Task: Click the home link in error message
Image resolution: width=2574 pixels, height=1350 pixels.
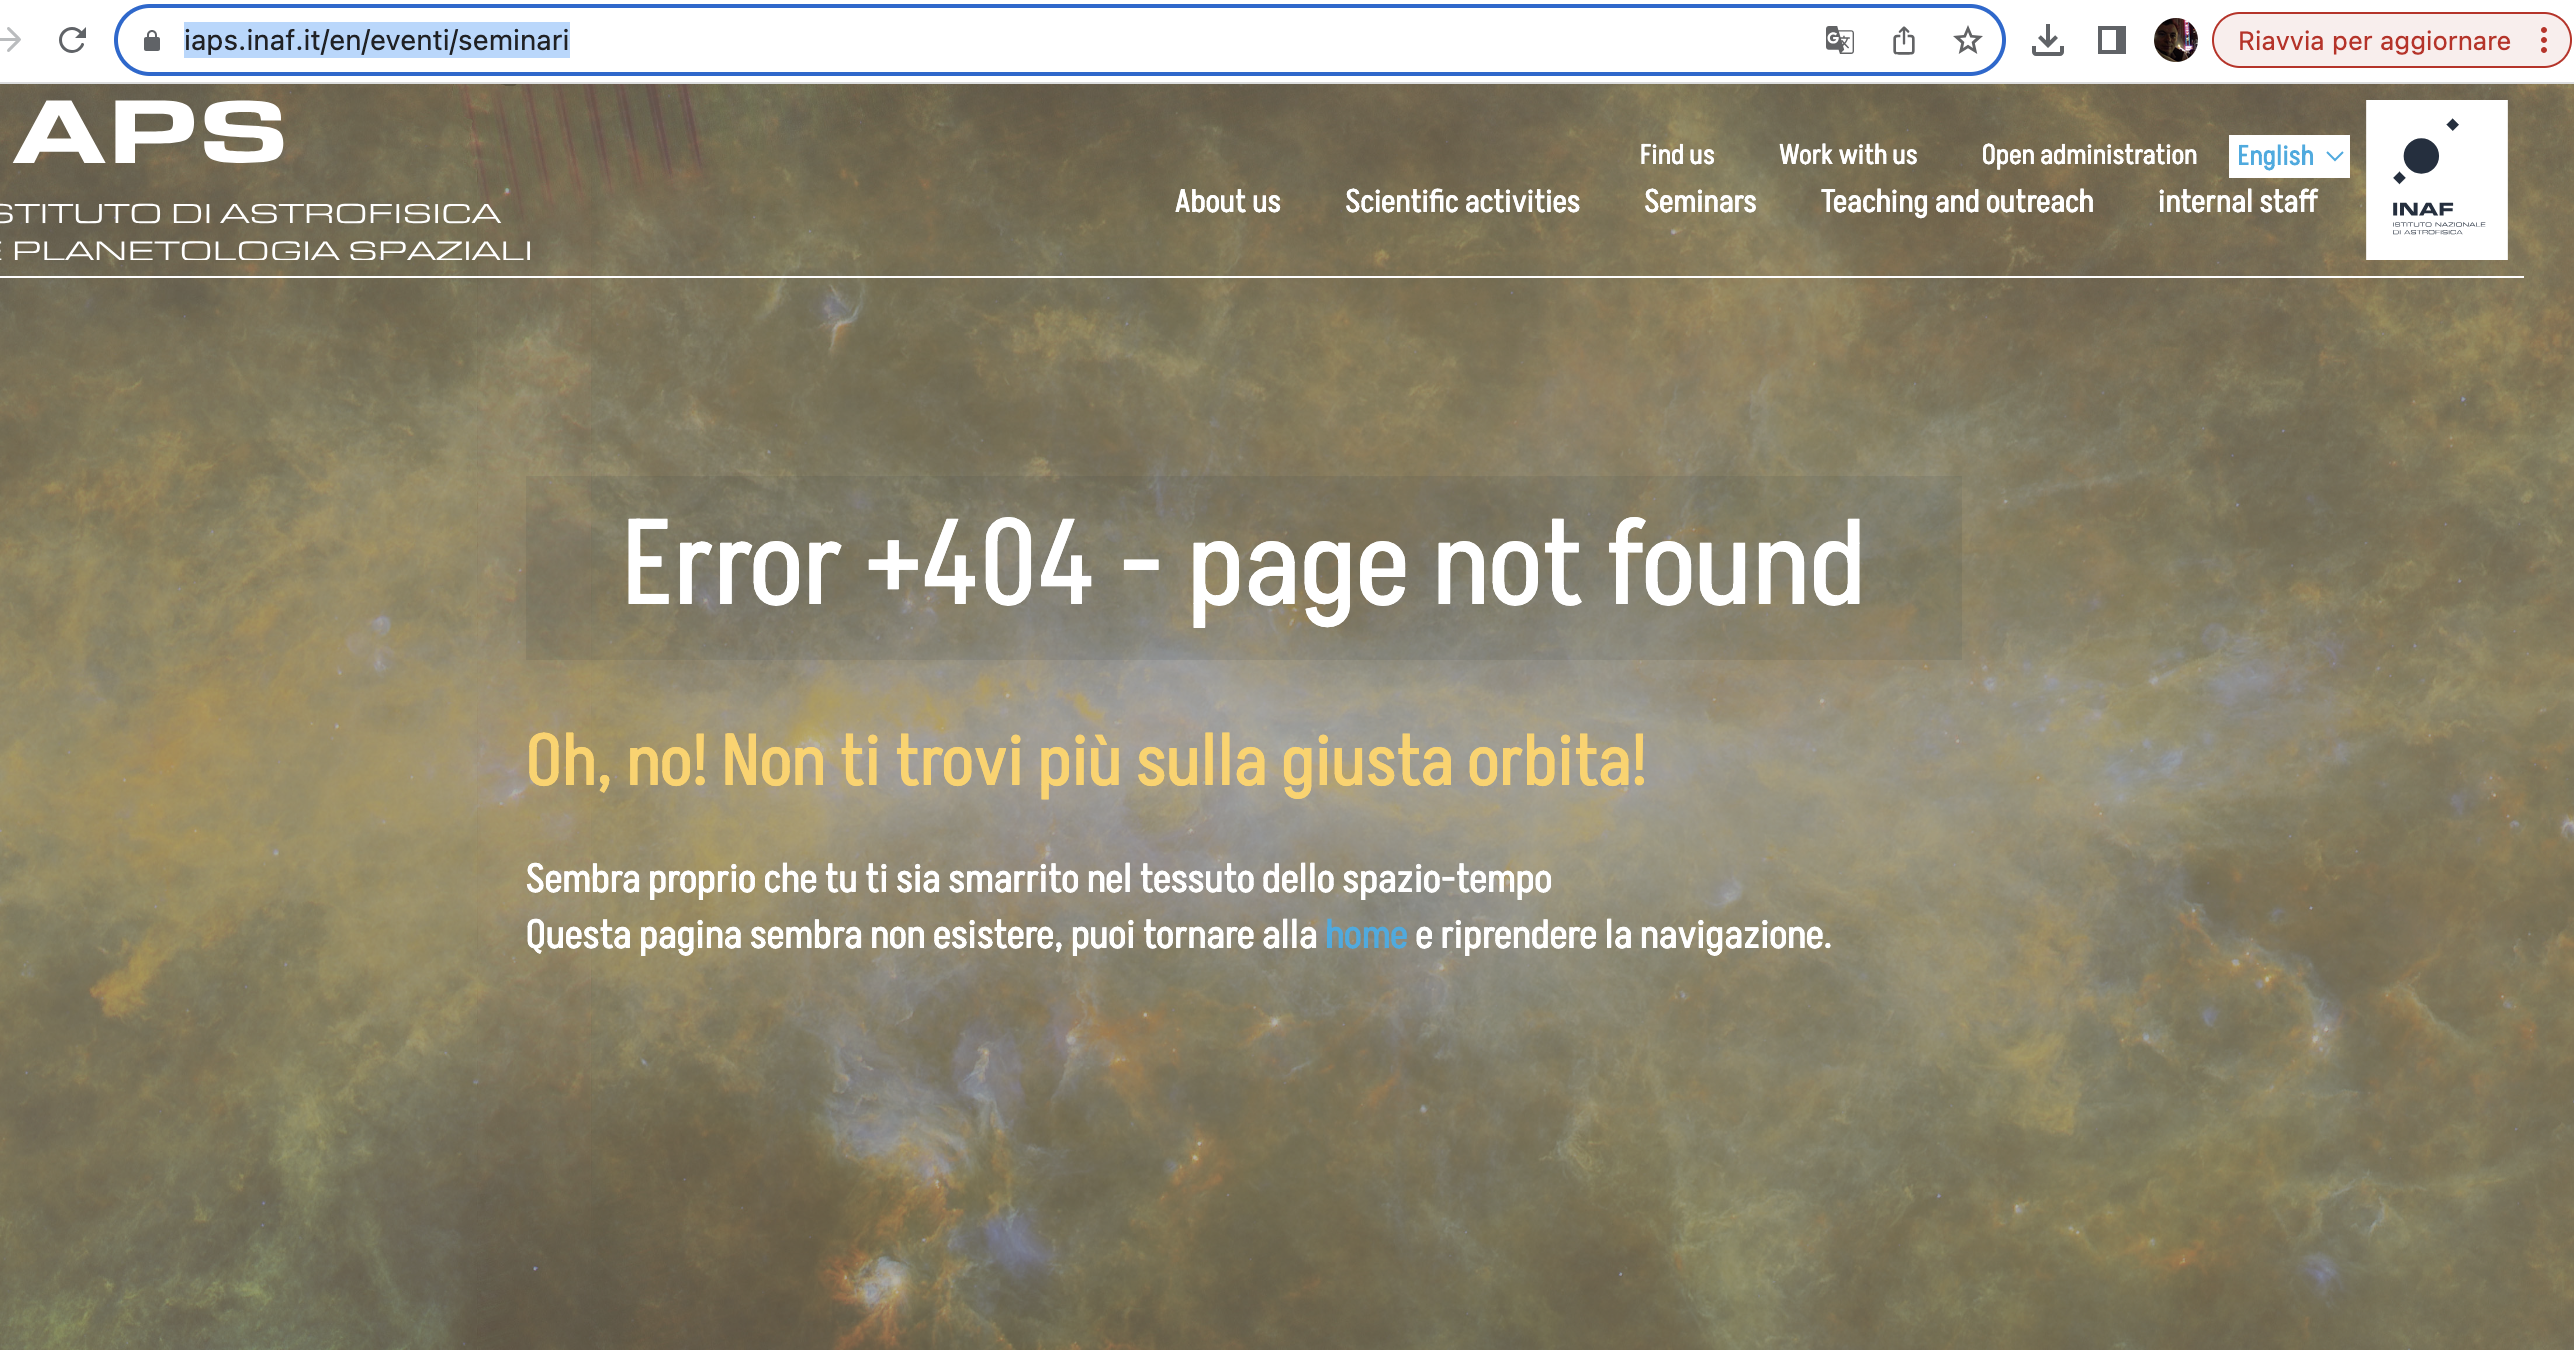Action: click(x=1366, y=935)
